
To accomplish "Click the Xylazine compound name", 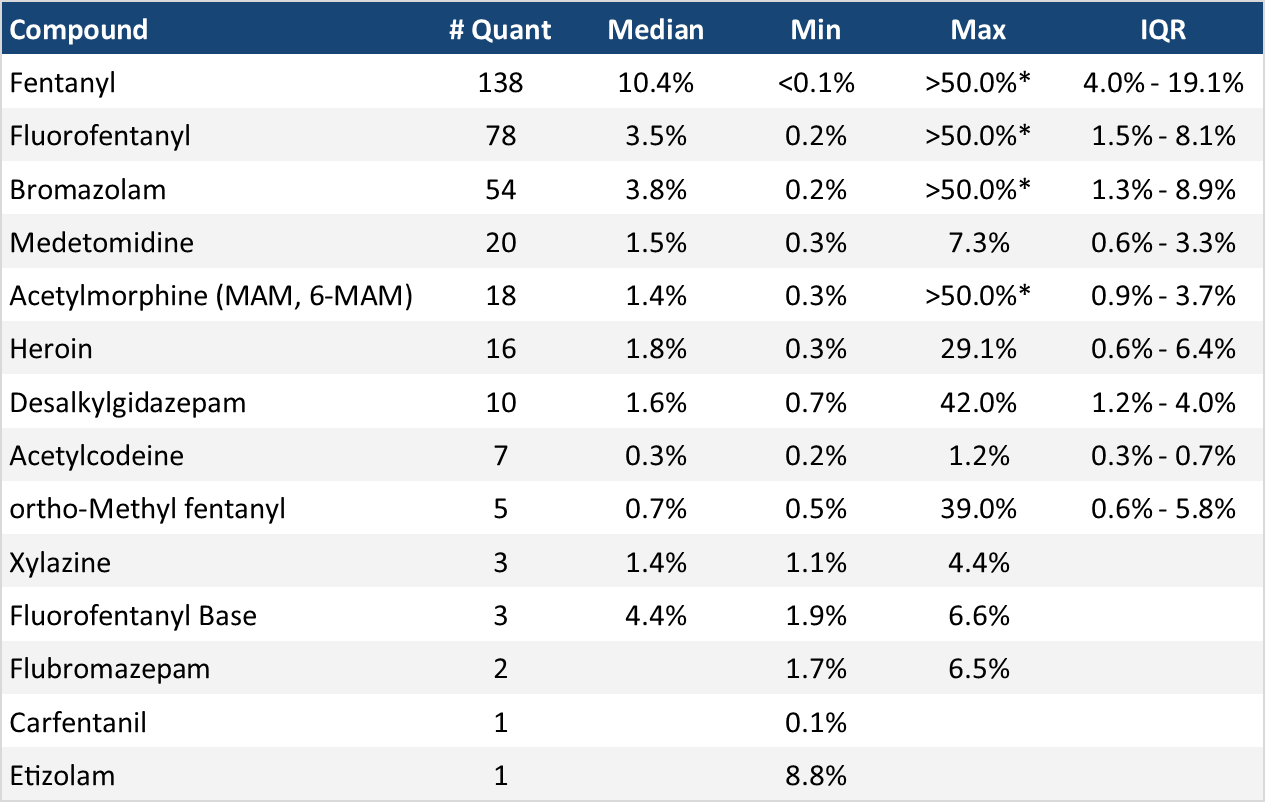I will (x=60, y=562).
